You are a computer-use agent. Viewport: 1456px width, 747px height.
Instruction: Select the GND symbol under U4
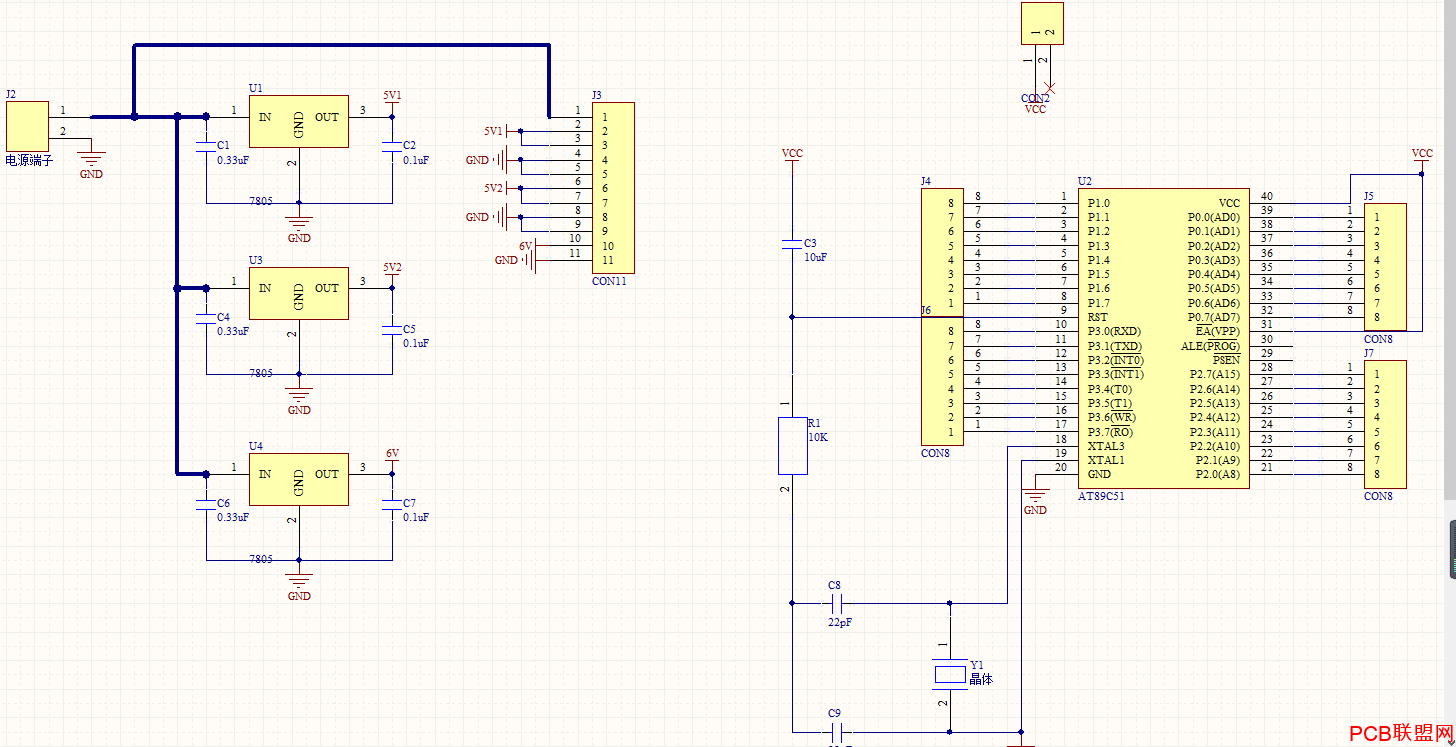[299, 583]
